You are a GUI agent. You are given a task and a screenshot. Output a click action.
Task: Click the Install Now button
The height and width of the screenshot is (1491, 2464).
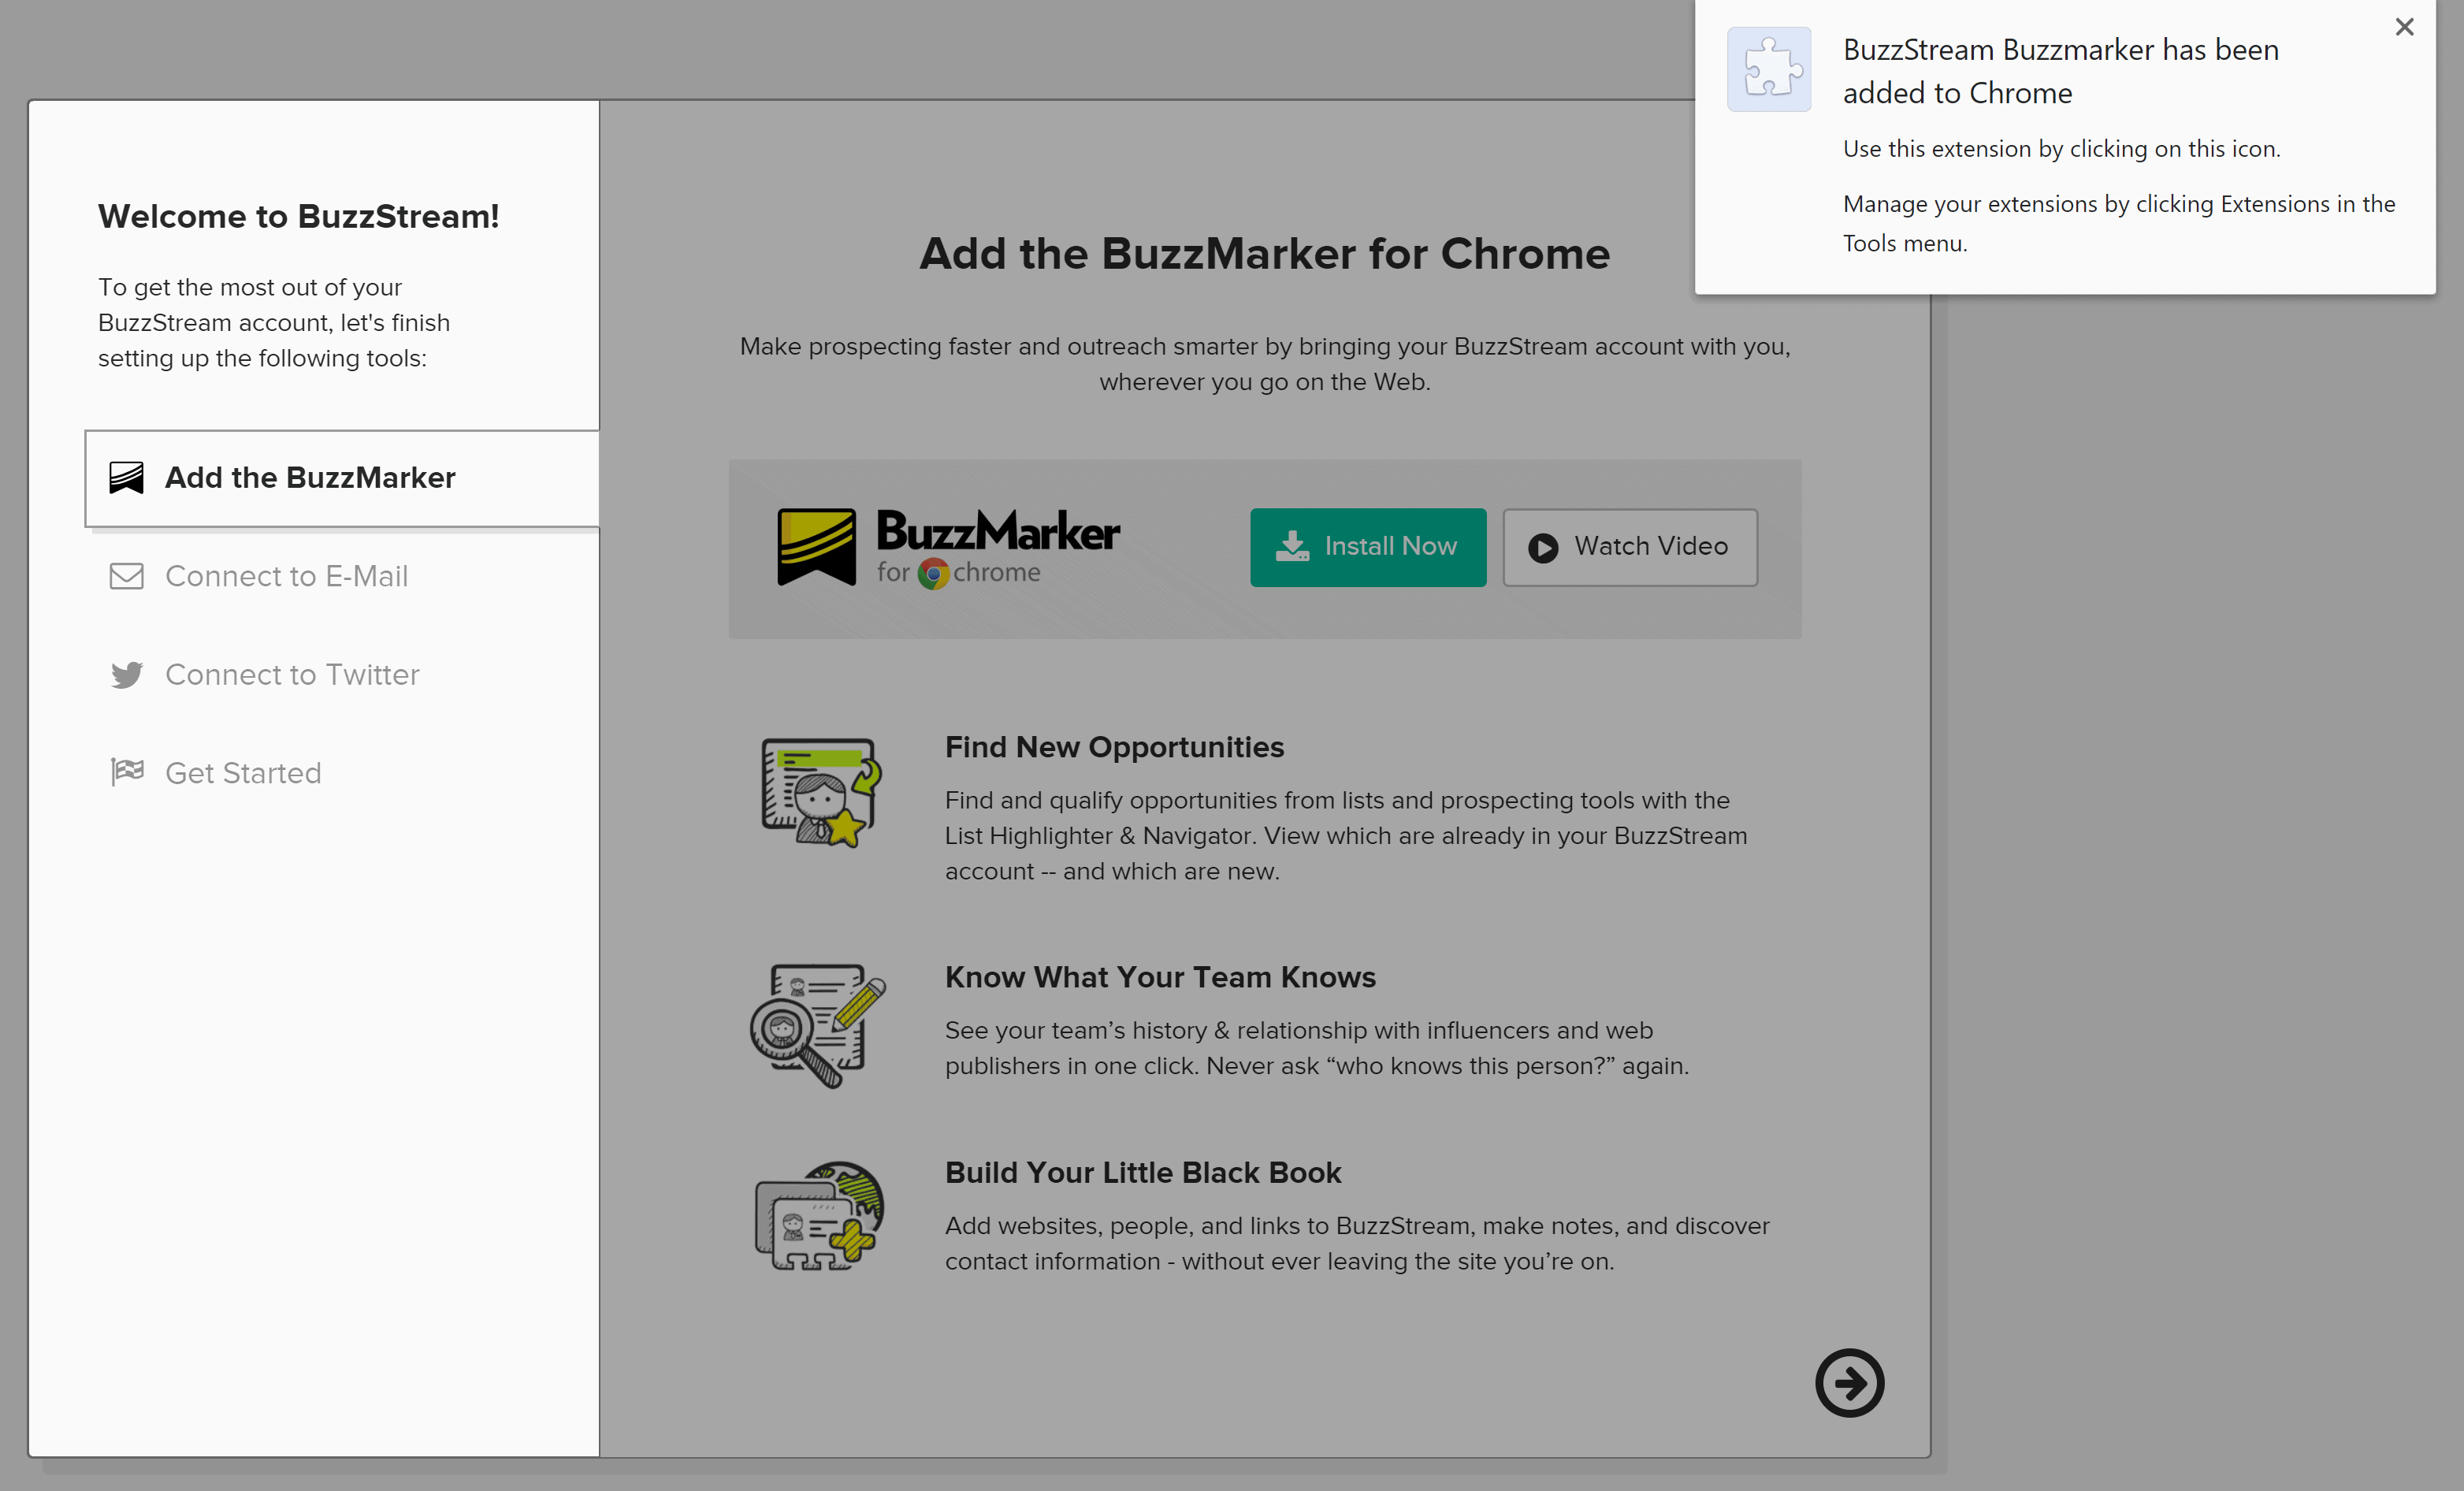tap(1368, 547)
